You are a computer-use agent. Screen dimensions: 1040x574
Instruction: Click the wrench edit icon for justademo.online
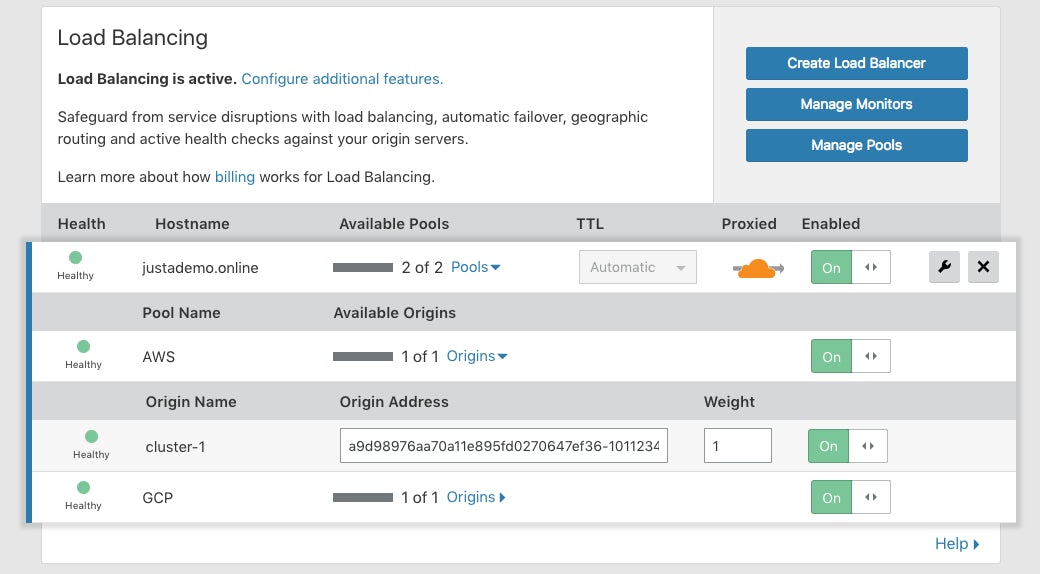(944, 267)
